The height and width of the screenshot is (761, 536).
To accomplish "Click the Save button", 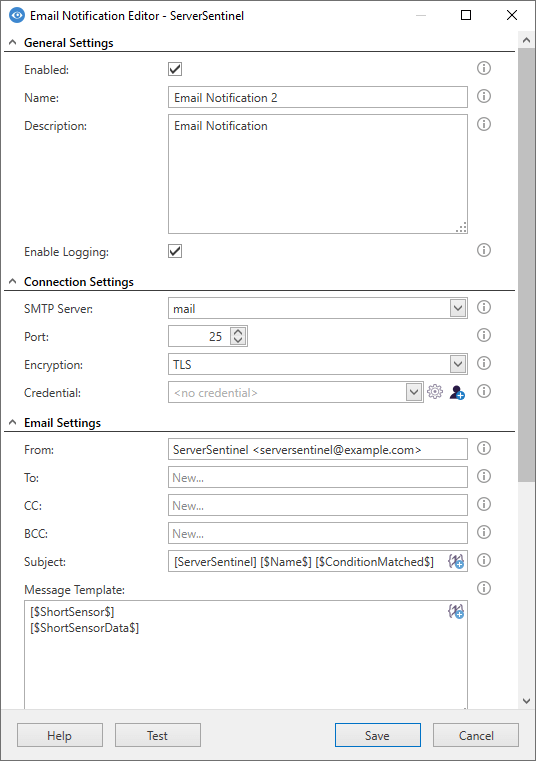I will click(378, 735).
